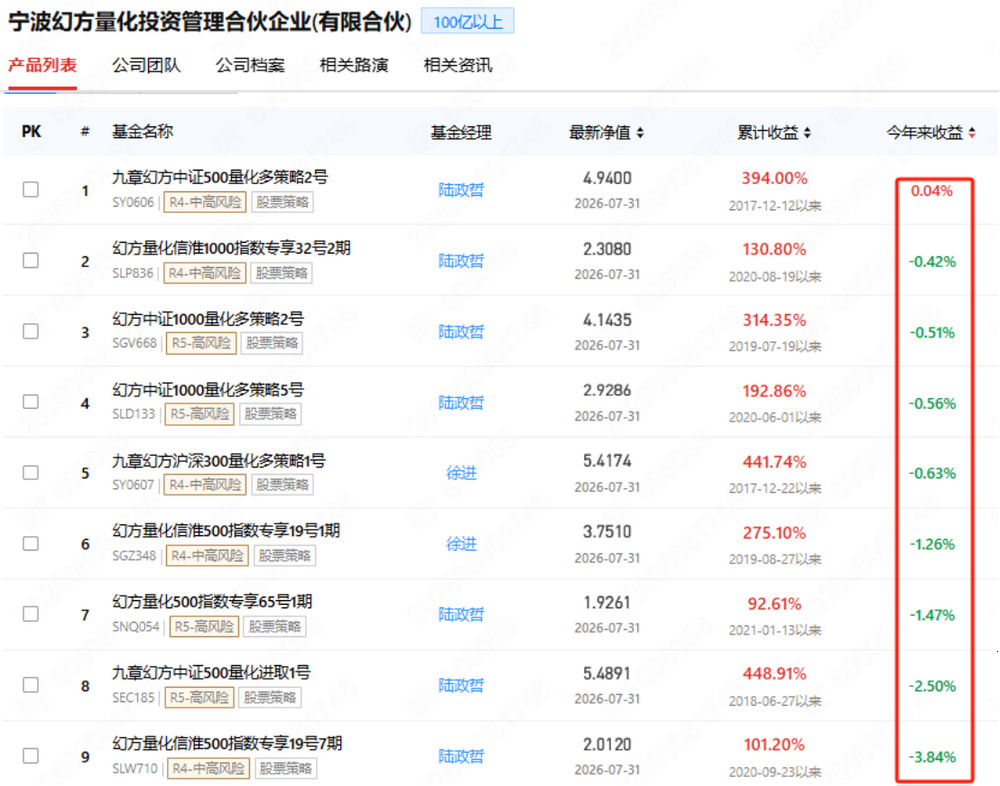This screenshot has width=1000, height=786.
Task: Open fund 幻方量化500指数专享65号1期
Action: 212,601
